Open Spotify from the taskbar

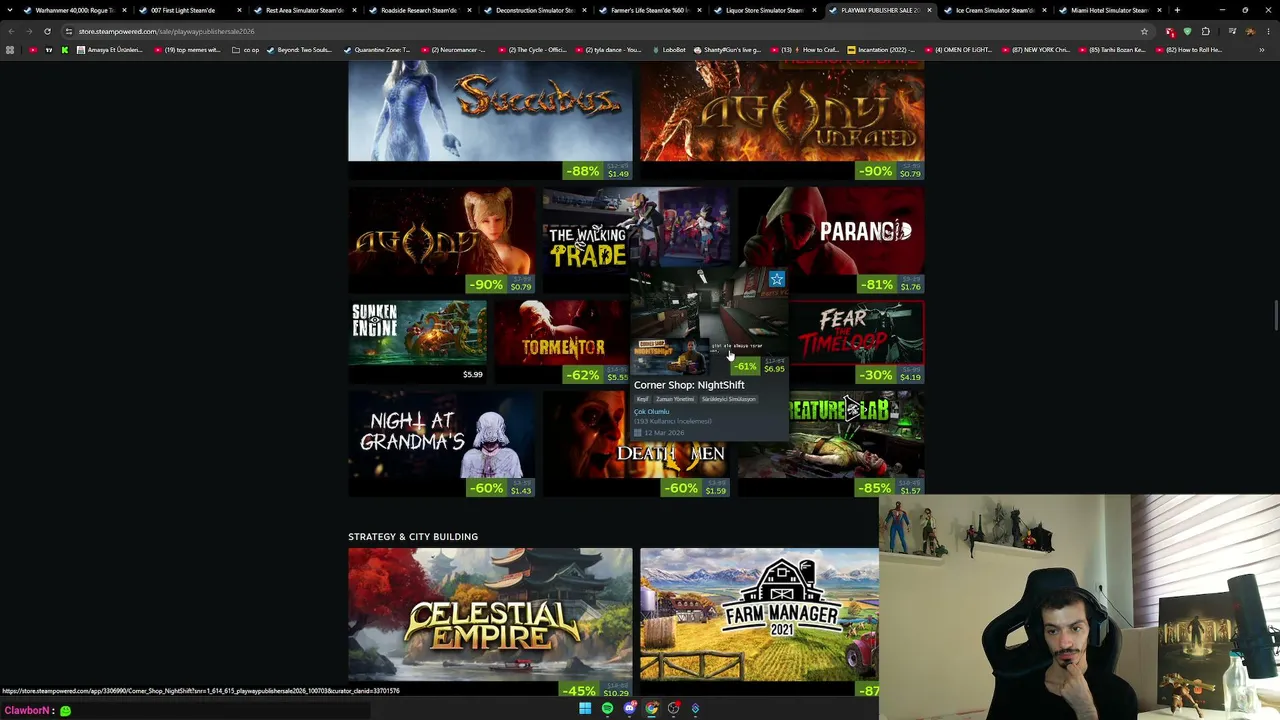(607, 709)
